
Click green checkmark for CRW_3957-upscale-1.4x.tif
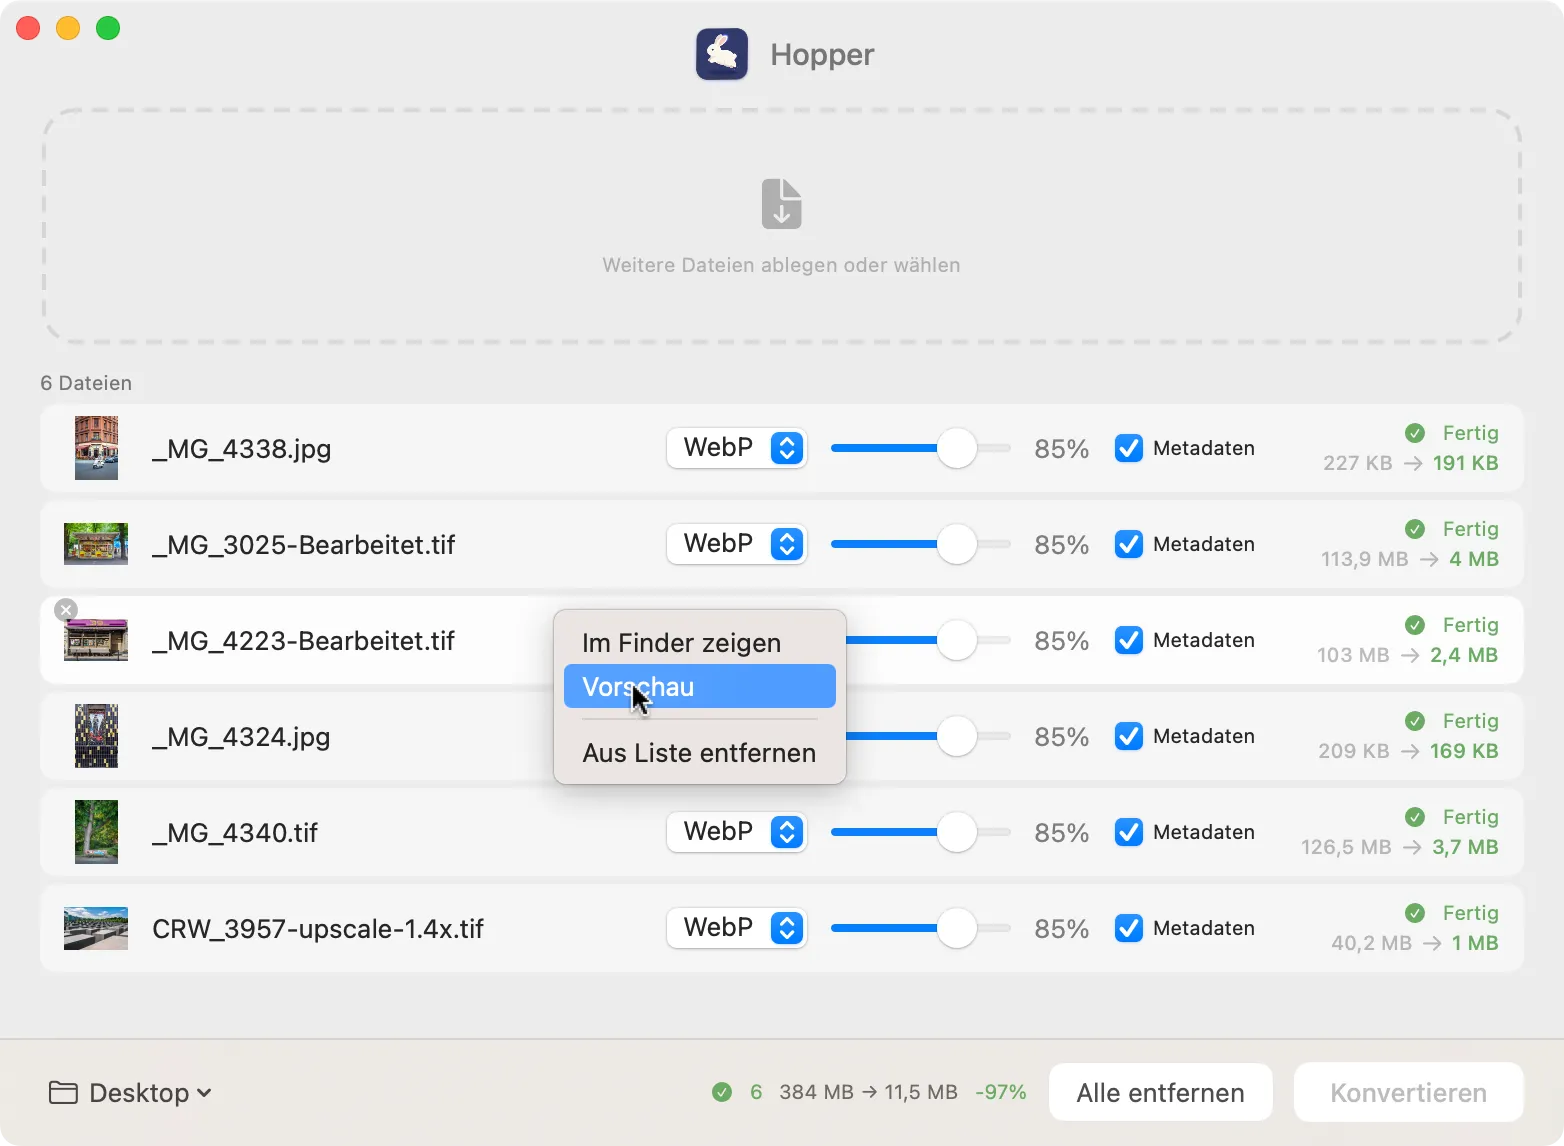coord(1415,913)
